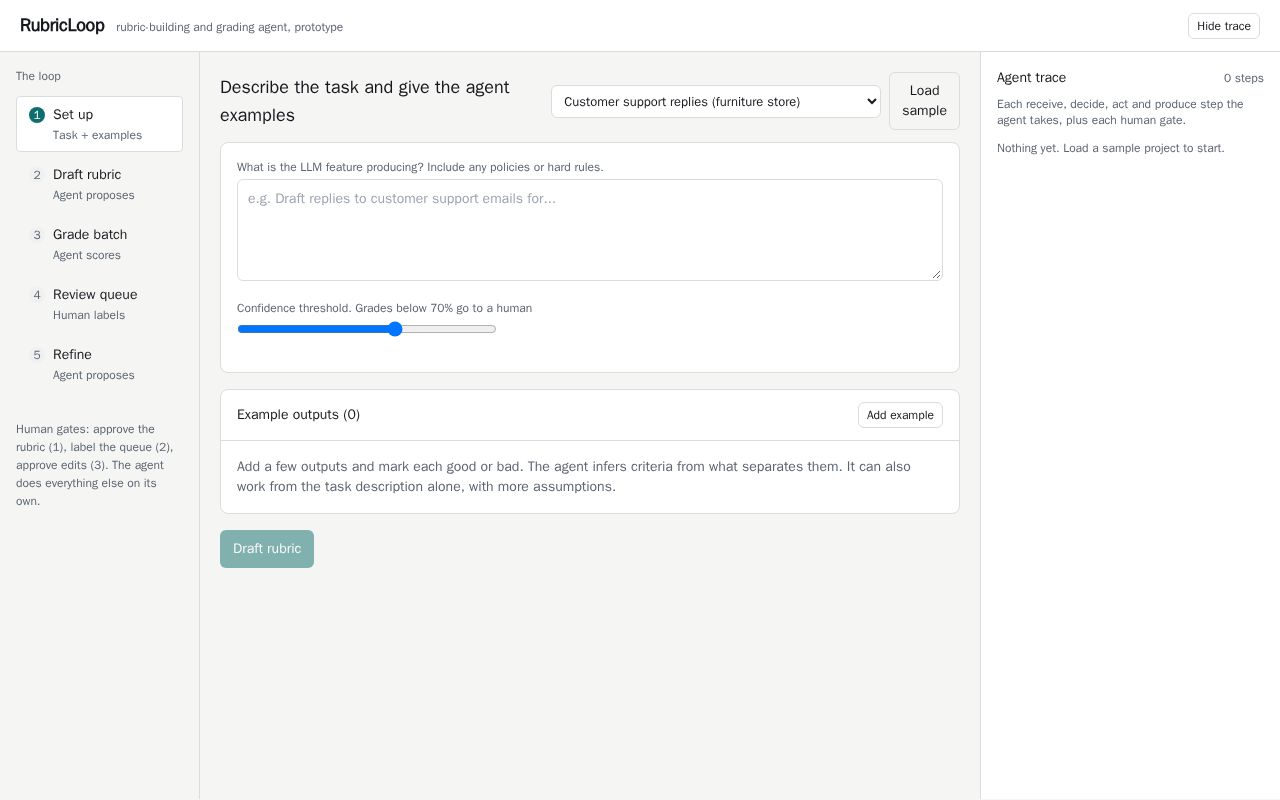This screenshot has width=1280, height=800.
Task: Click the step 5 number in sidebar
Action: [37, 355]
